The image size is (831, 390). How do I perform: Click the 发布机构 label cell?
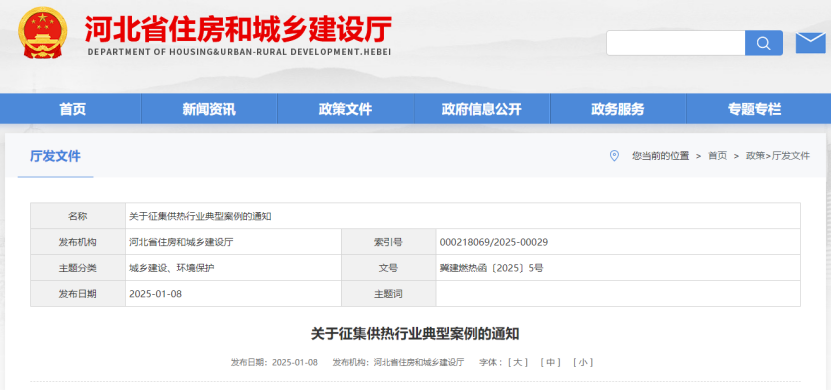(x=78, y=242)
